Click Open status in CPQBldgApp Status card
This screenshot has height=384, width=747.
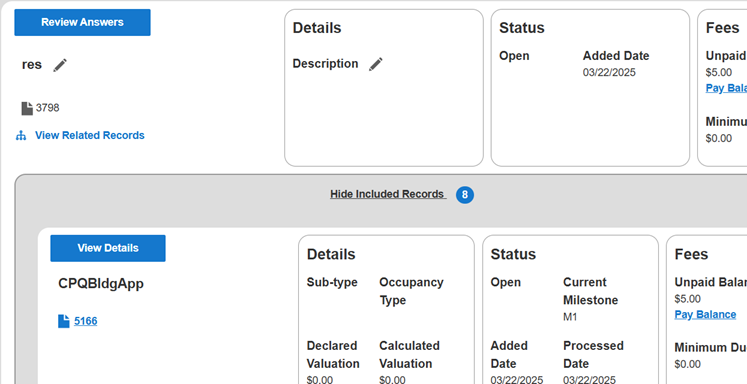pos(505,282)
